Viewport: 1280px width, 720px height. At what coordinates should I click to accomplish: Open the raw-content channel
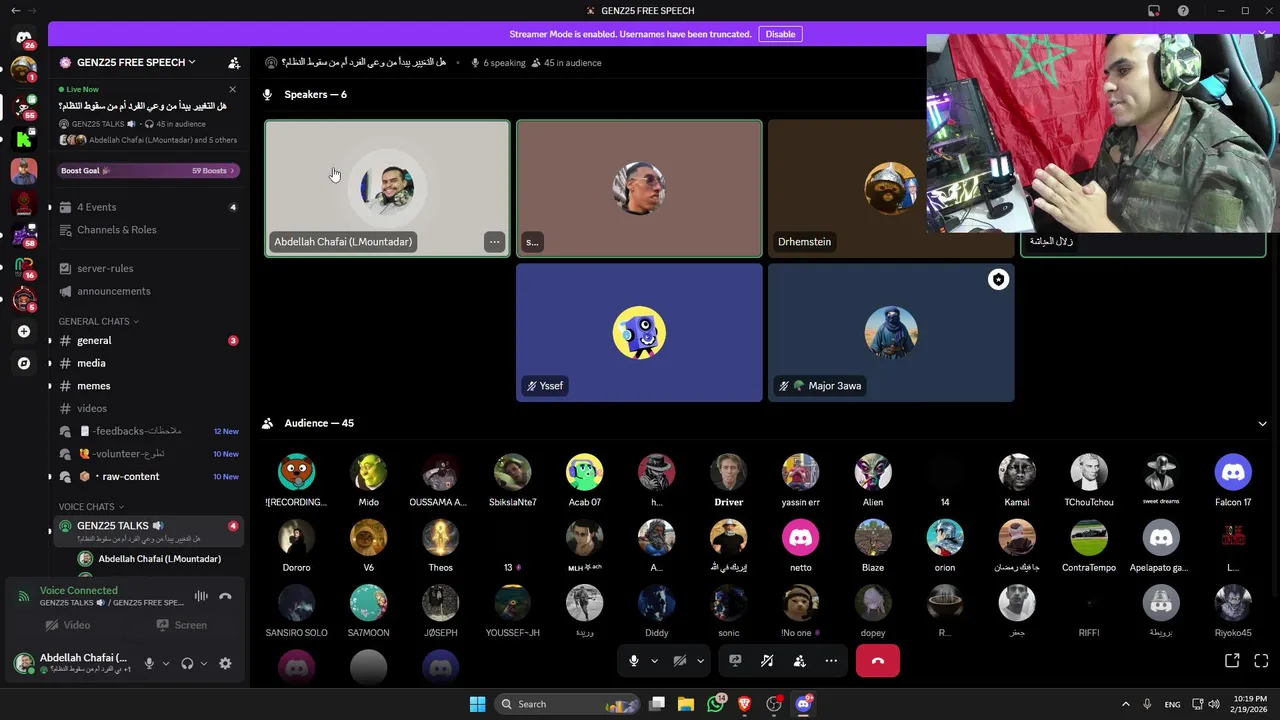pos(147,476)
